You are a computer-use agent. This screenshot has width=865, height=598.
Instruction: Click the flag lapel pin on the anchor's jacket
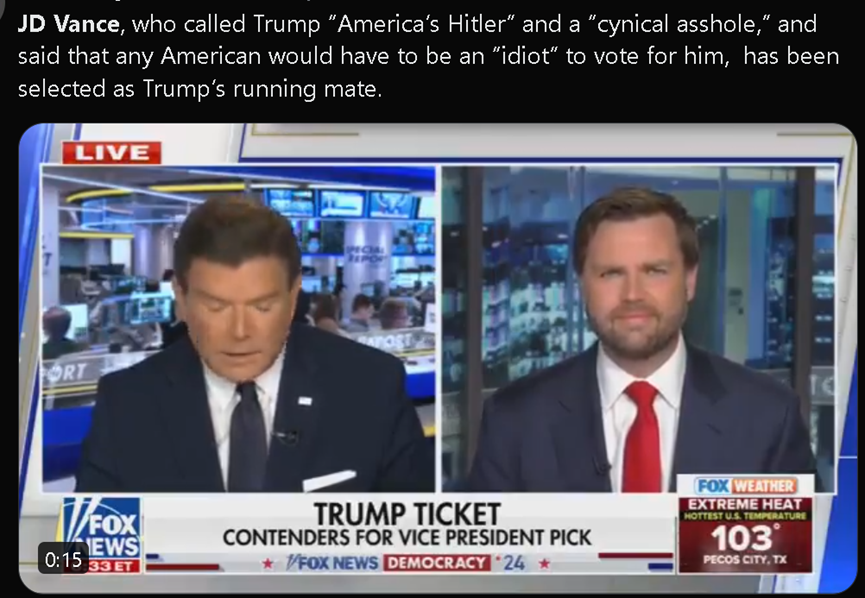coord(305,401)
